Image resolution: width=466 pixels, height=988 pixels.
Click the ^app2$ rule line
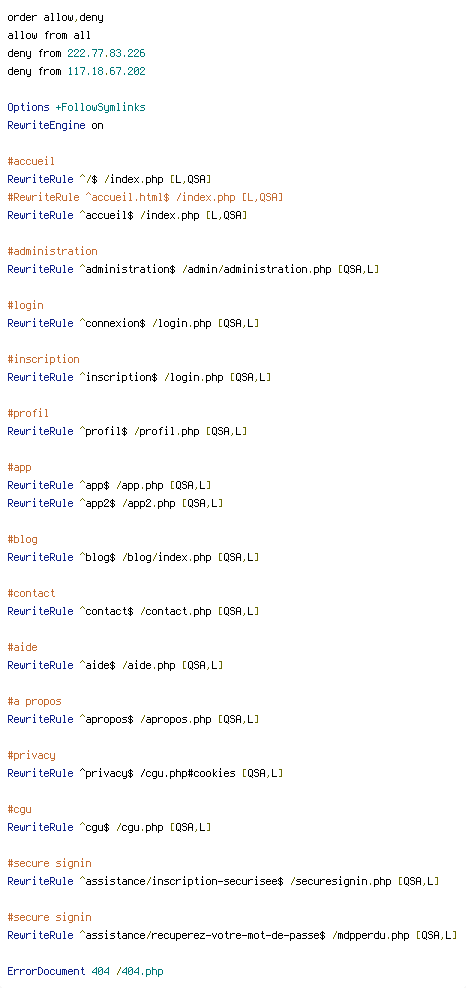pyautogui.click(x=115, y=503)
